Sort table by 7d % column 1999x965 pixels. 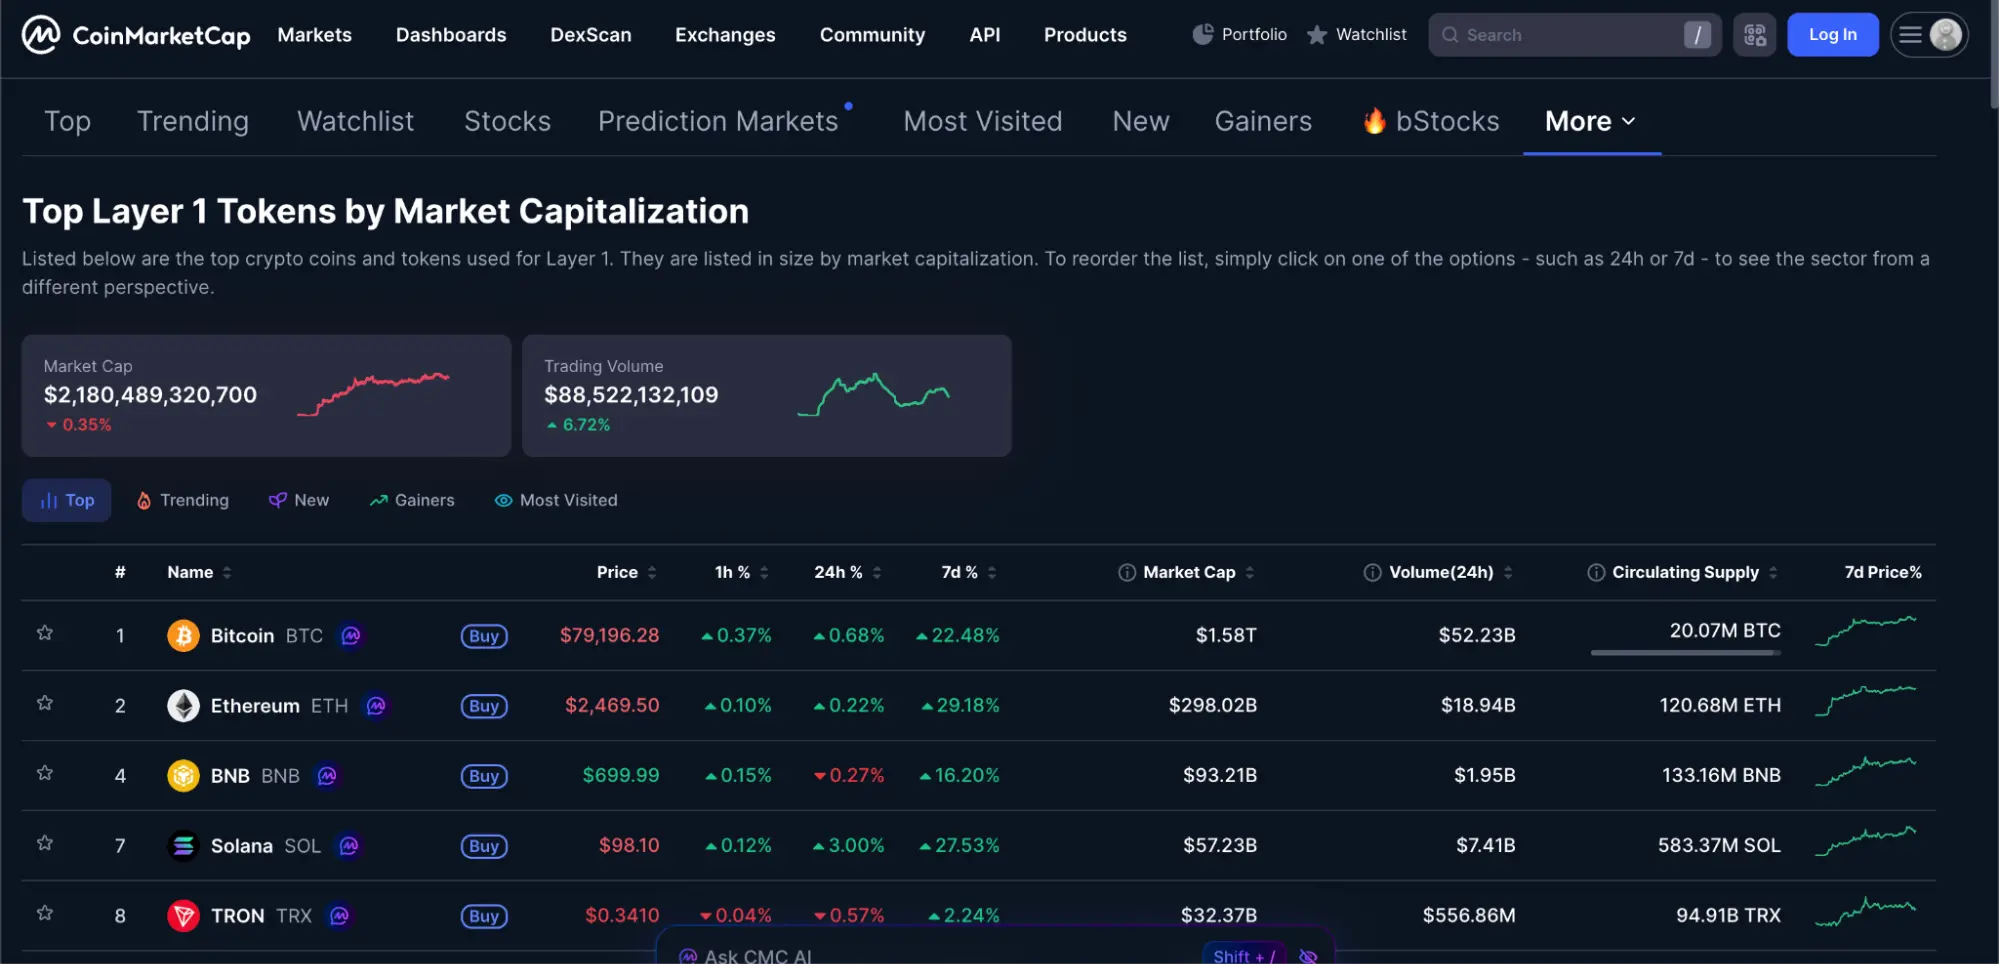coord(969,572)
